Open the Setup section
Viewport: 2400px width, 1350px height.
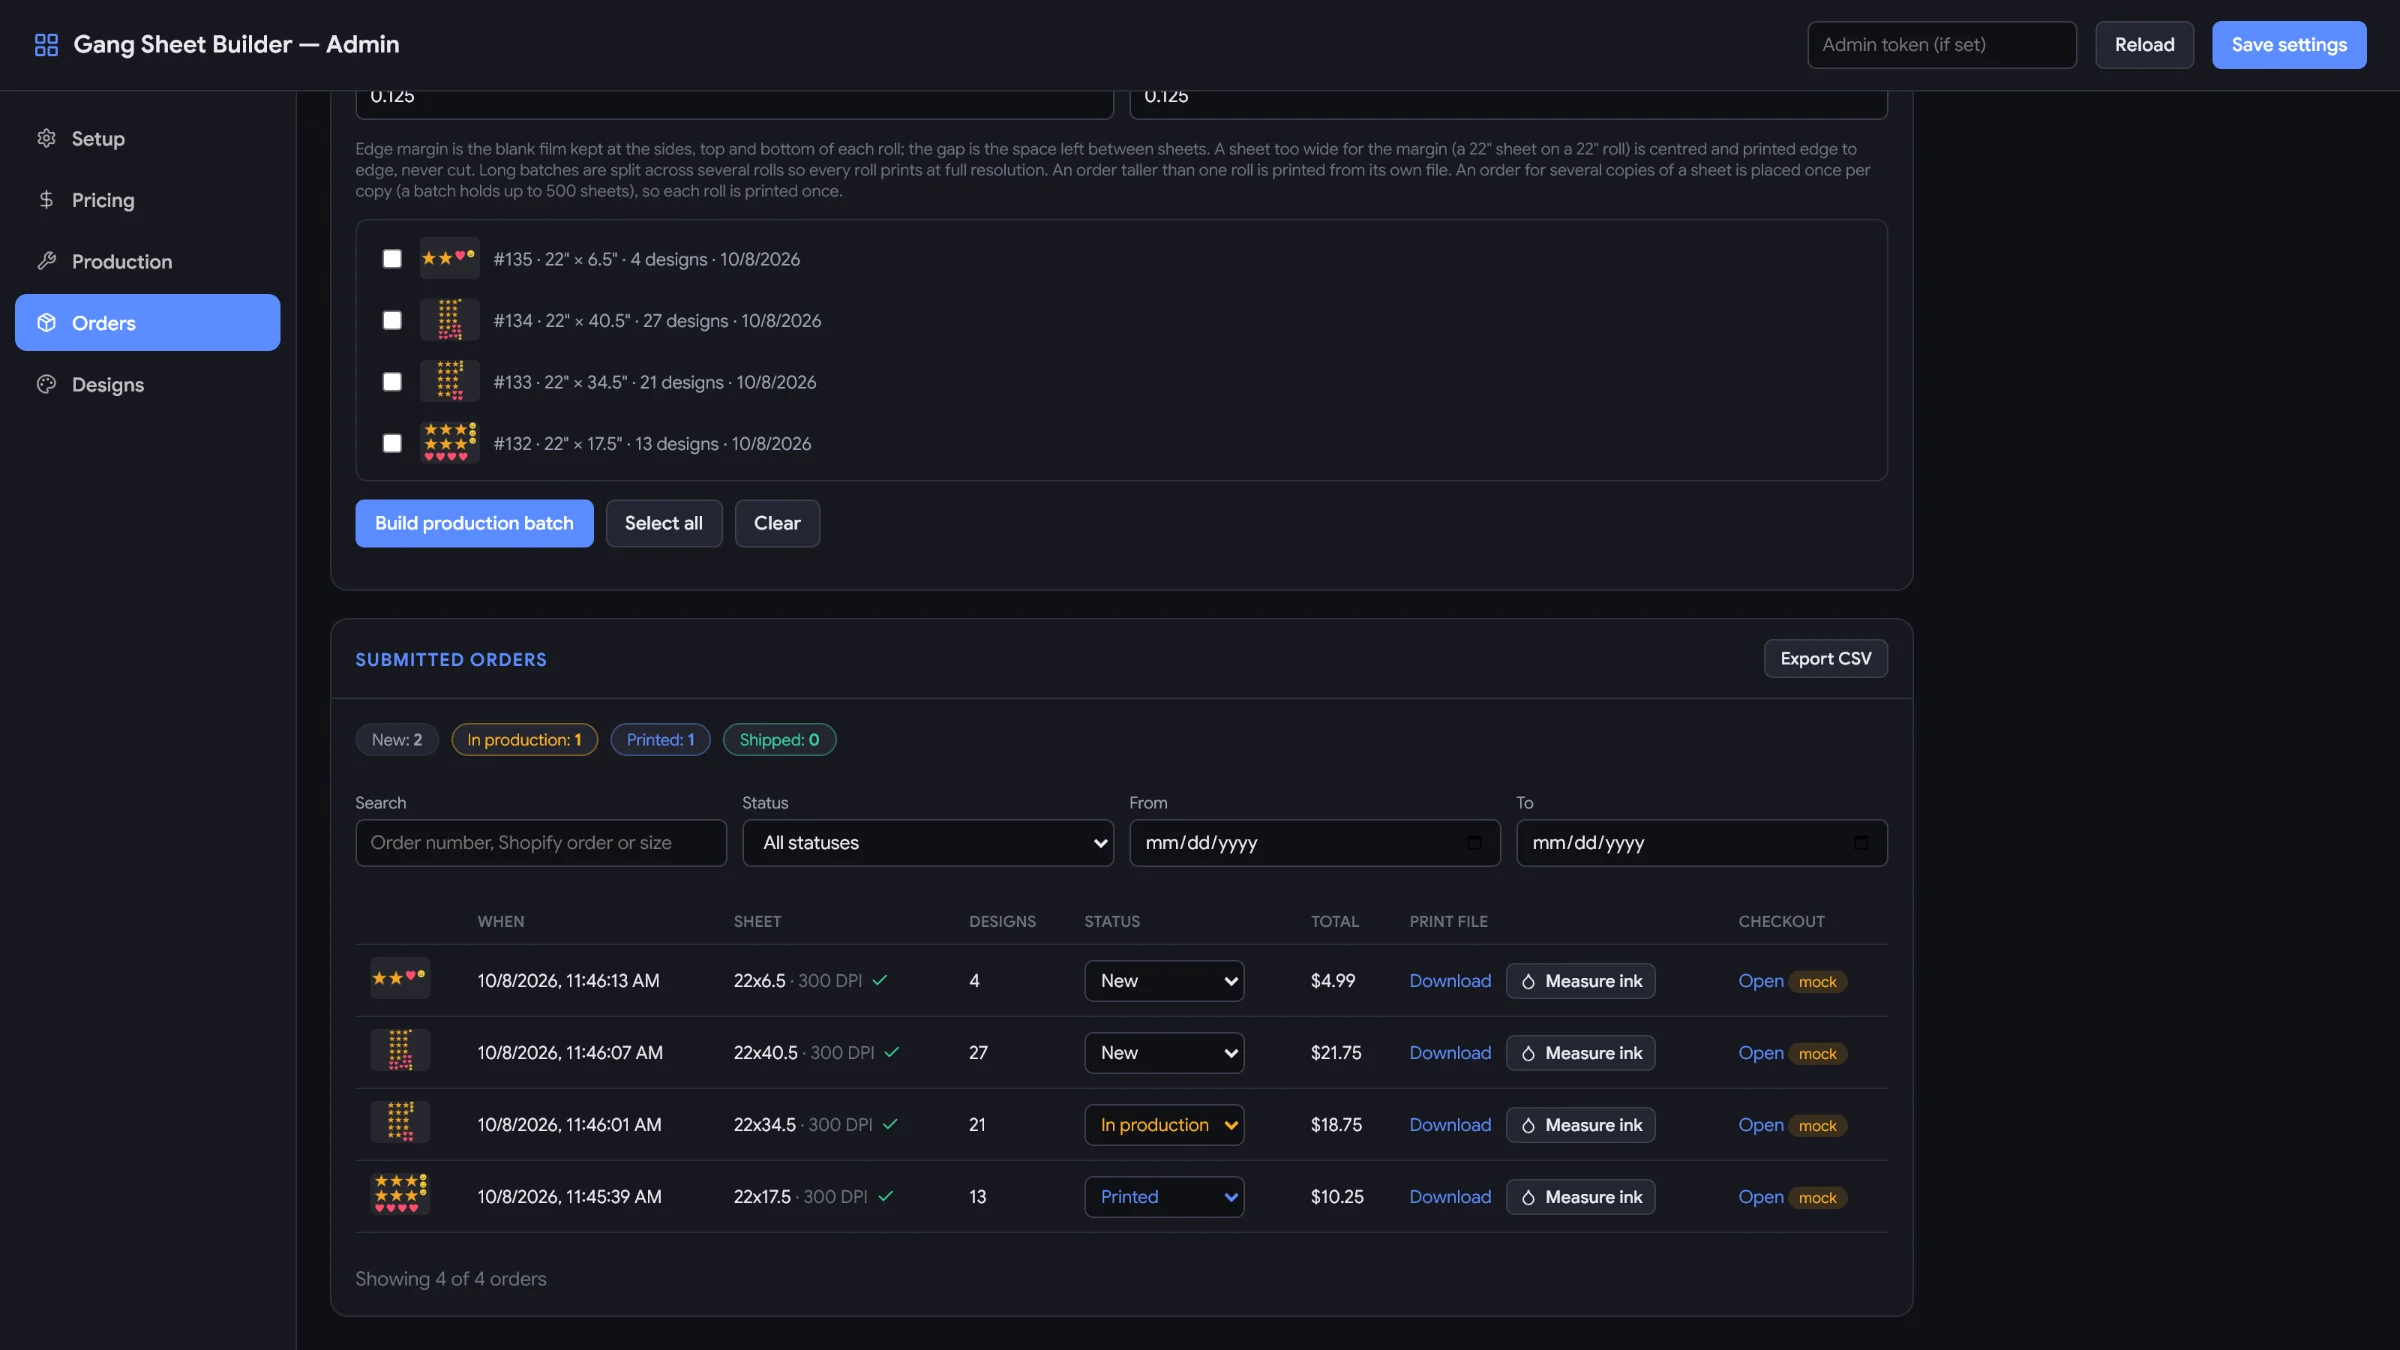click(148, 138)
